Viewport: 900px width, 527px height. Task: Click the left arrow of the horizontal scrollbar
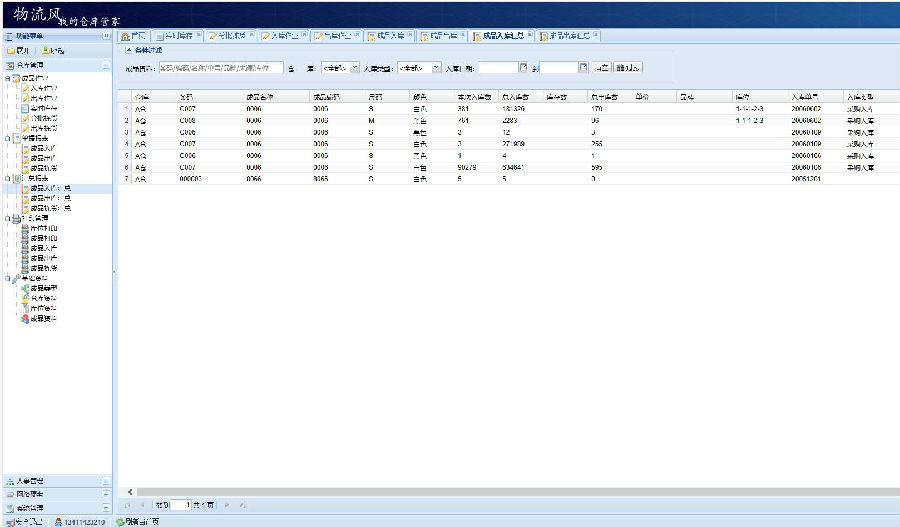point(130,492)
